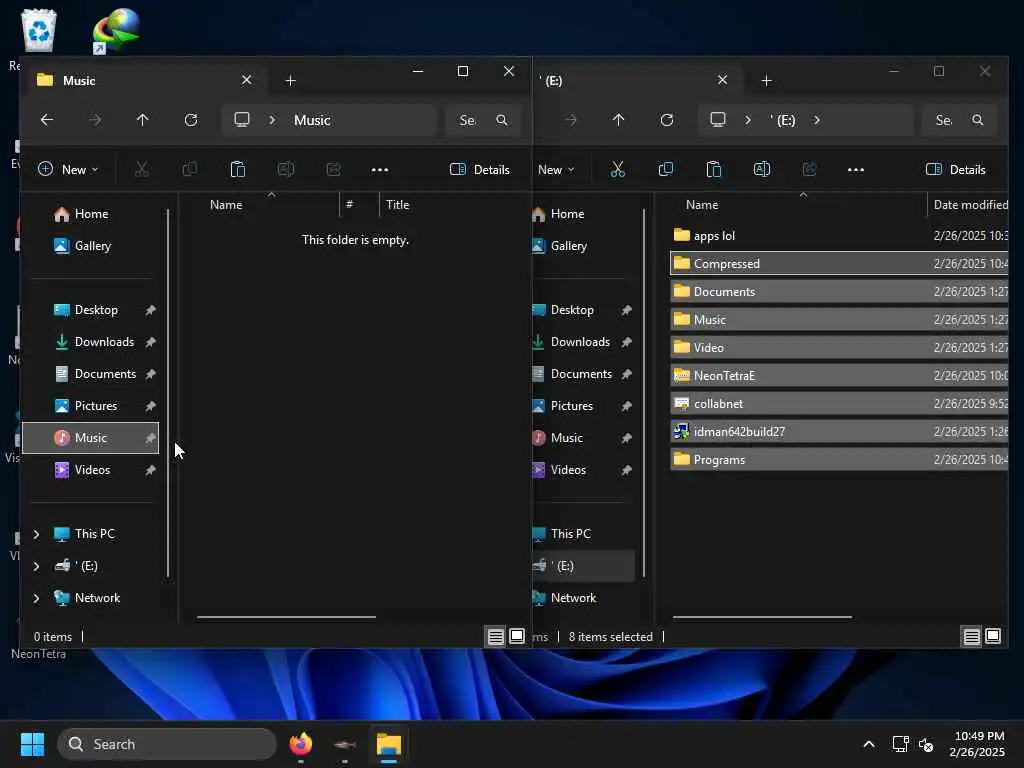The height and width of the screenshot is (768, 1024).
Task: Click network icon in system tray
Action: (901, 744)
